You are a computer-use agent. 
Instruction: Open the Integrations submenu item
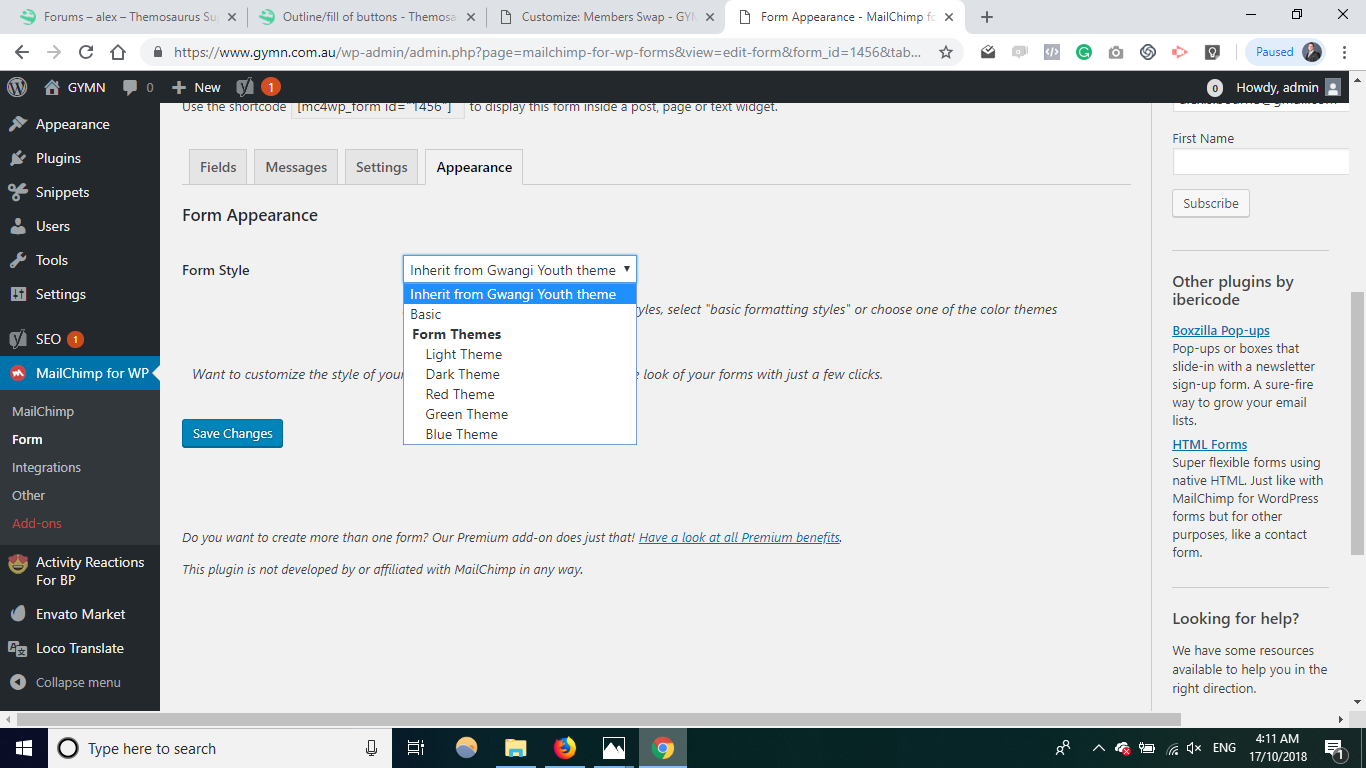[x=46, y=467]
